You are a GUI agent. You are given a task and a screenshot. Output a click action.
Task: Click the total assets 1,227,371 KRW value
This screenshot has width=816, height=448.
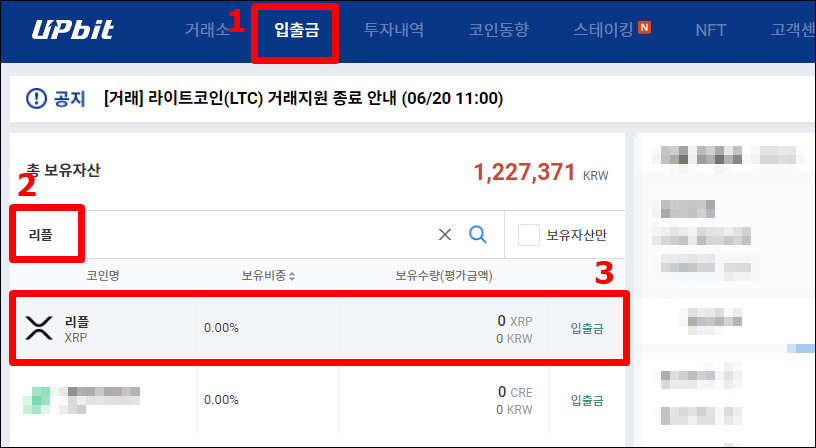(x=541, y=173)
